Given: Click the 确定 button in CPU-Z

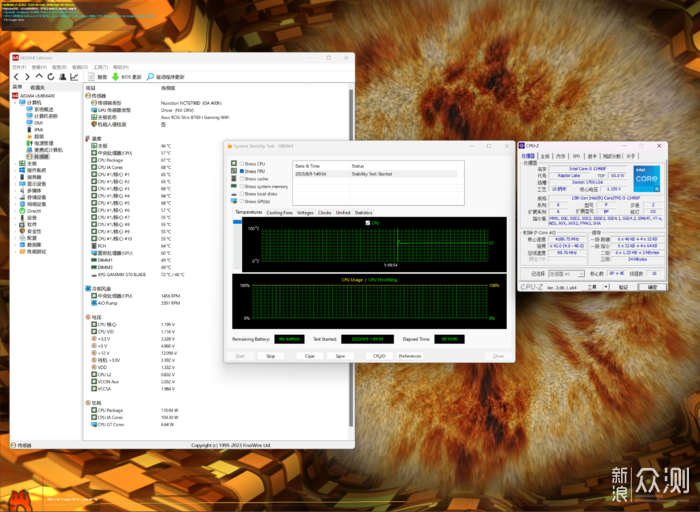Looking at the screenshot, I should pos(652,287).
